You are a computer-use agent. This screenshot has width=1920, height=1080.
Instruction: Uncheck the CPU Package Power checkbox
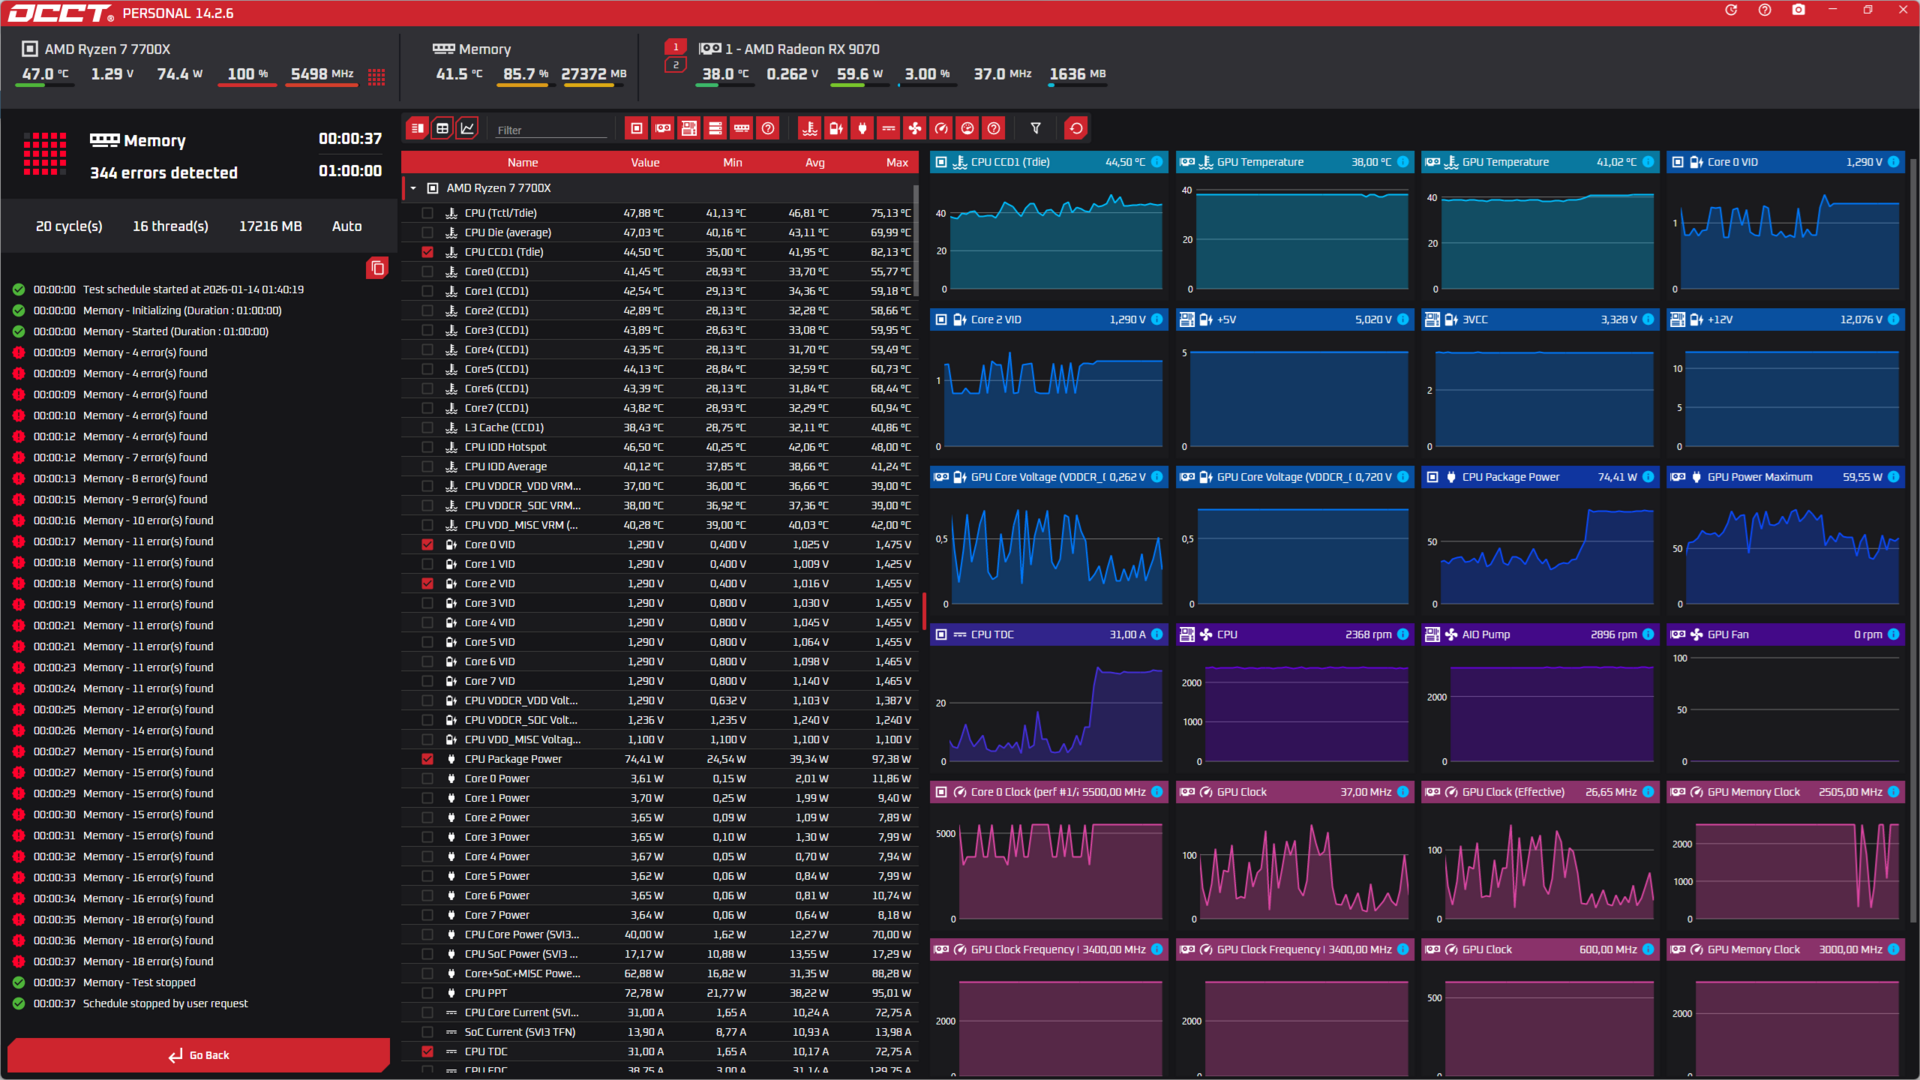[428, 760]
